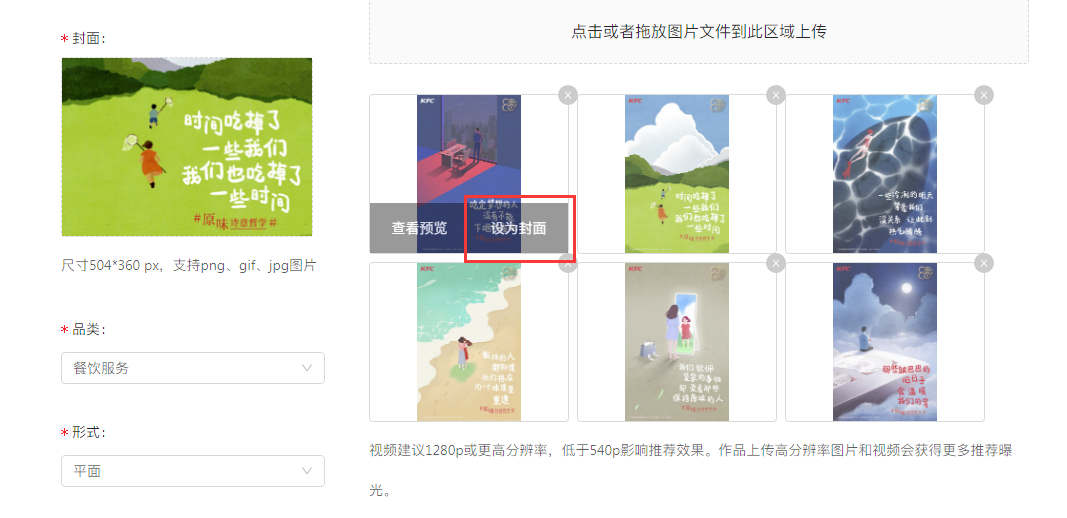Expand the 平面 dropdown chevron

pos(307,471)
